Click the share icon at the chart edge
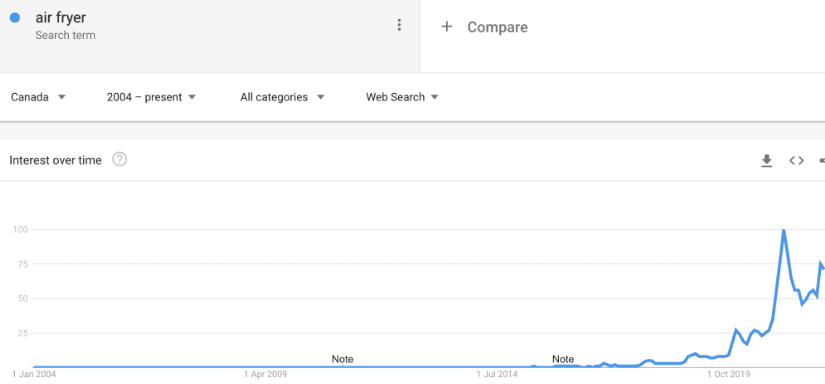The width and height of the screenshot is (825, 384). [822, 160]
